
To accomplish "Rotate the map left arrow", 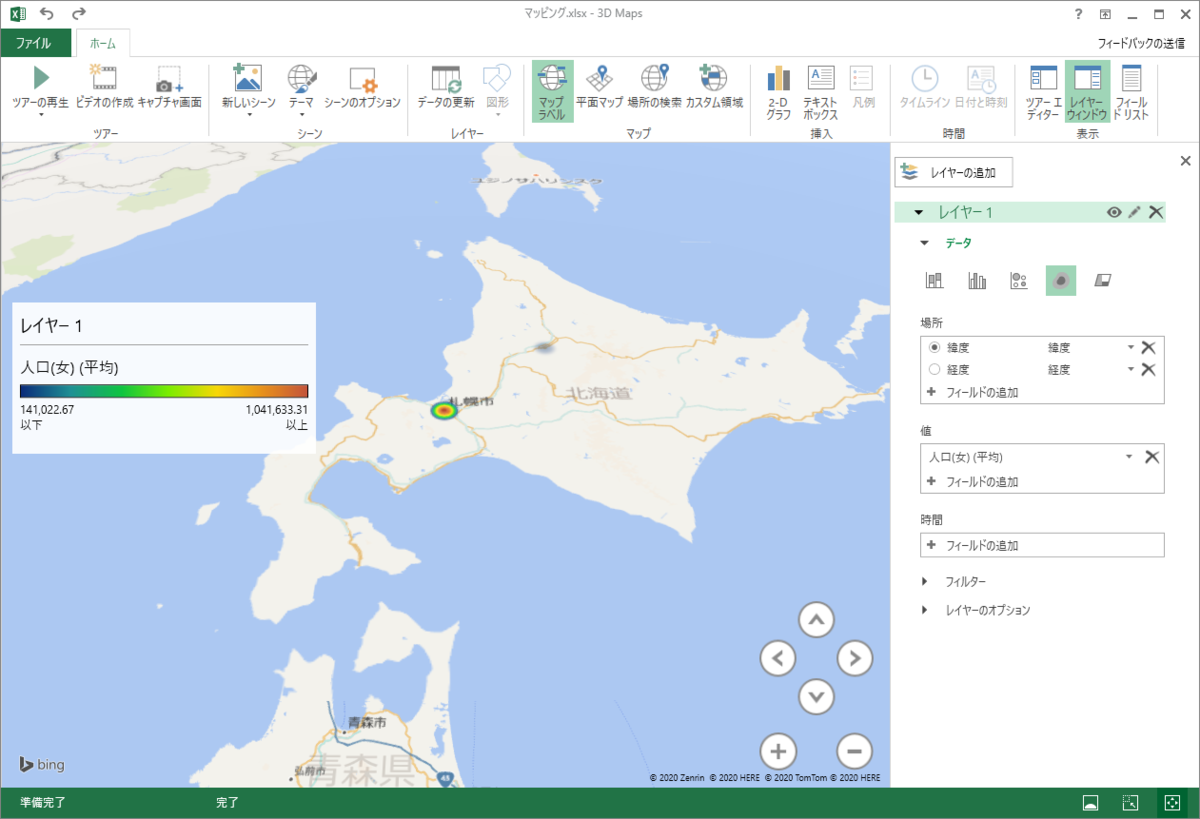I will (x=778, y=658).
